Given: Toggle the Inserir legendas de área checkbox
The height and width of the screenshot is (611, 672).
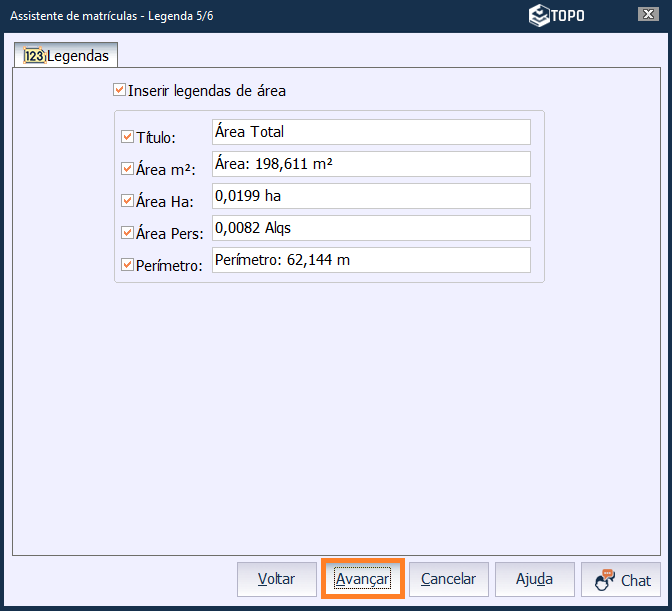Looking at the screenshot, I should coord(121,90).
